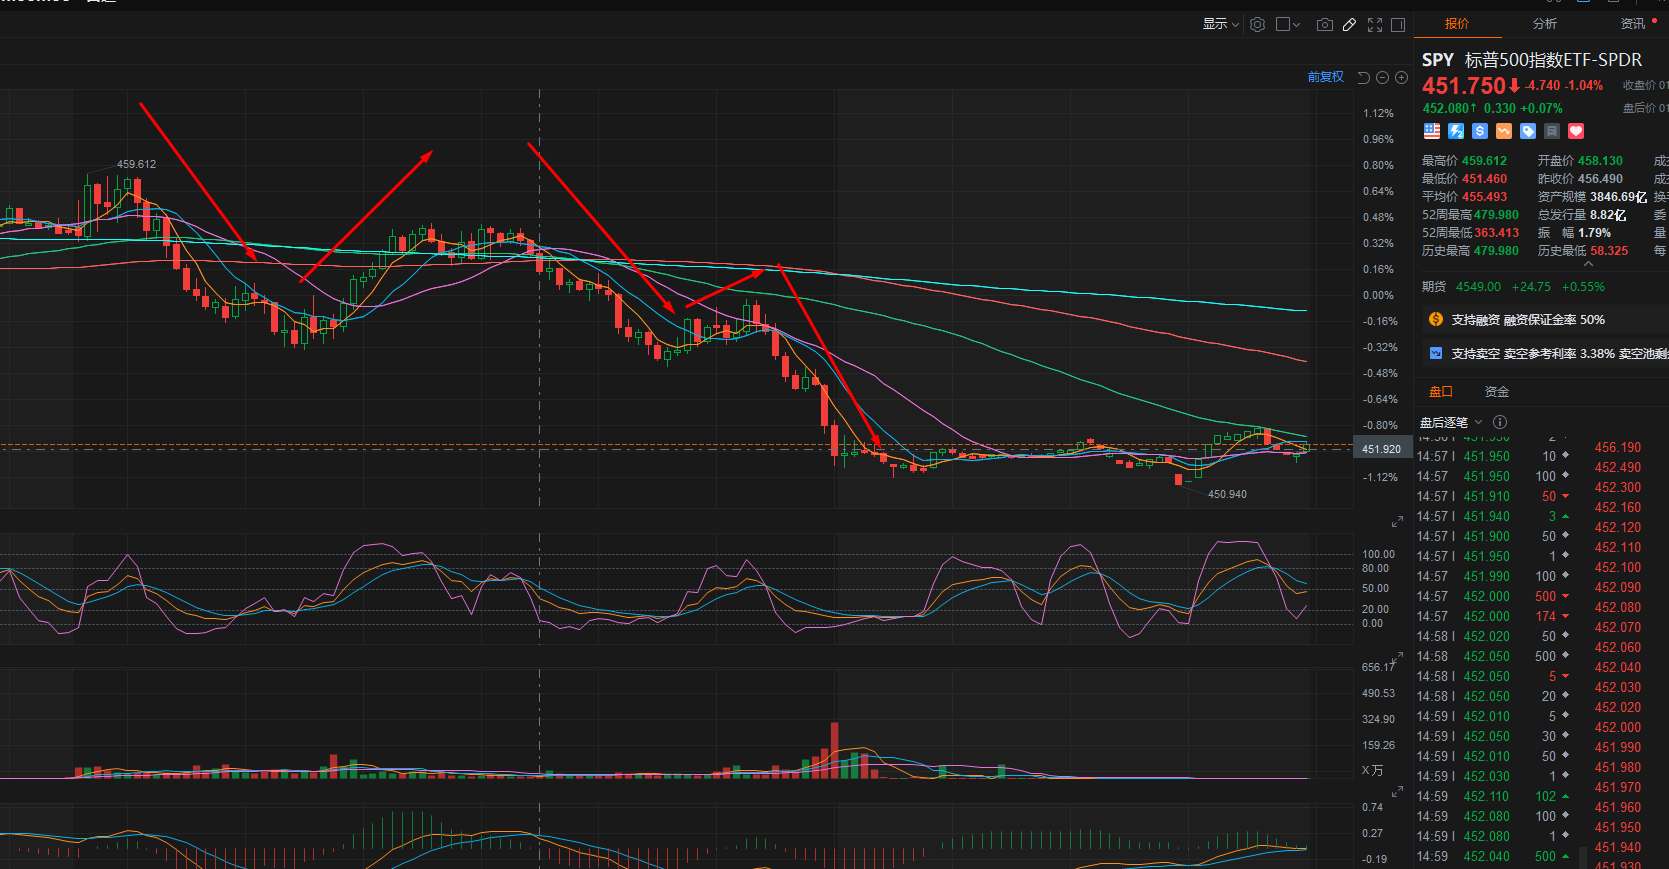Image resolution: width=1669 pixels, height=869 pixels.
Task: Select the 盘口 tab
Action: click(x=1441, y=392)
